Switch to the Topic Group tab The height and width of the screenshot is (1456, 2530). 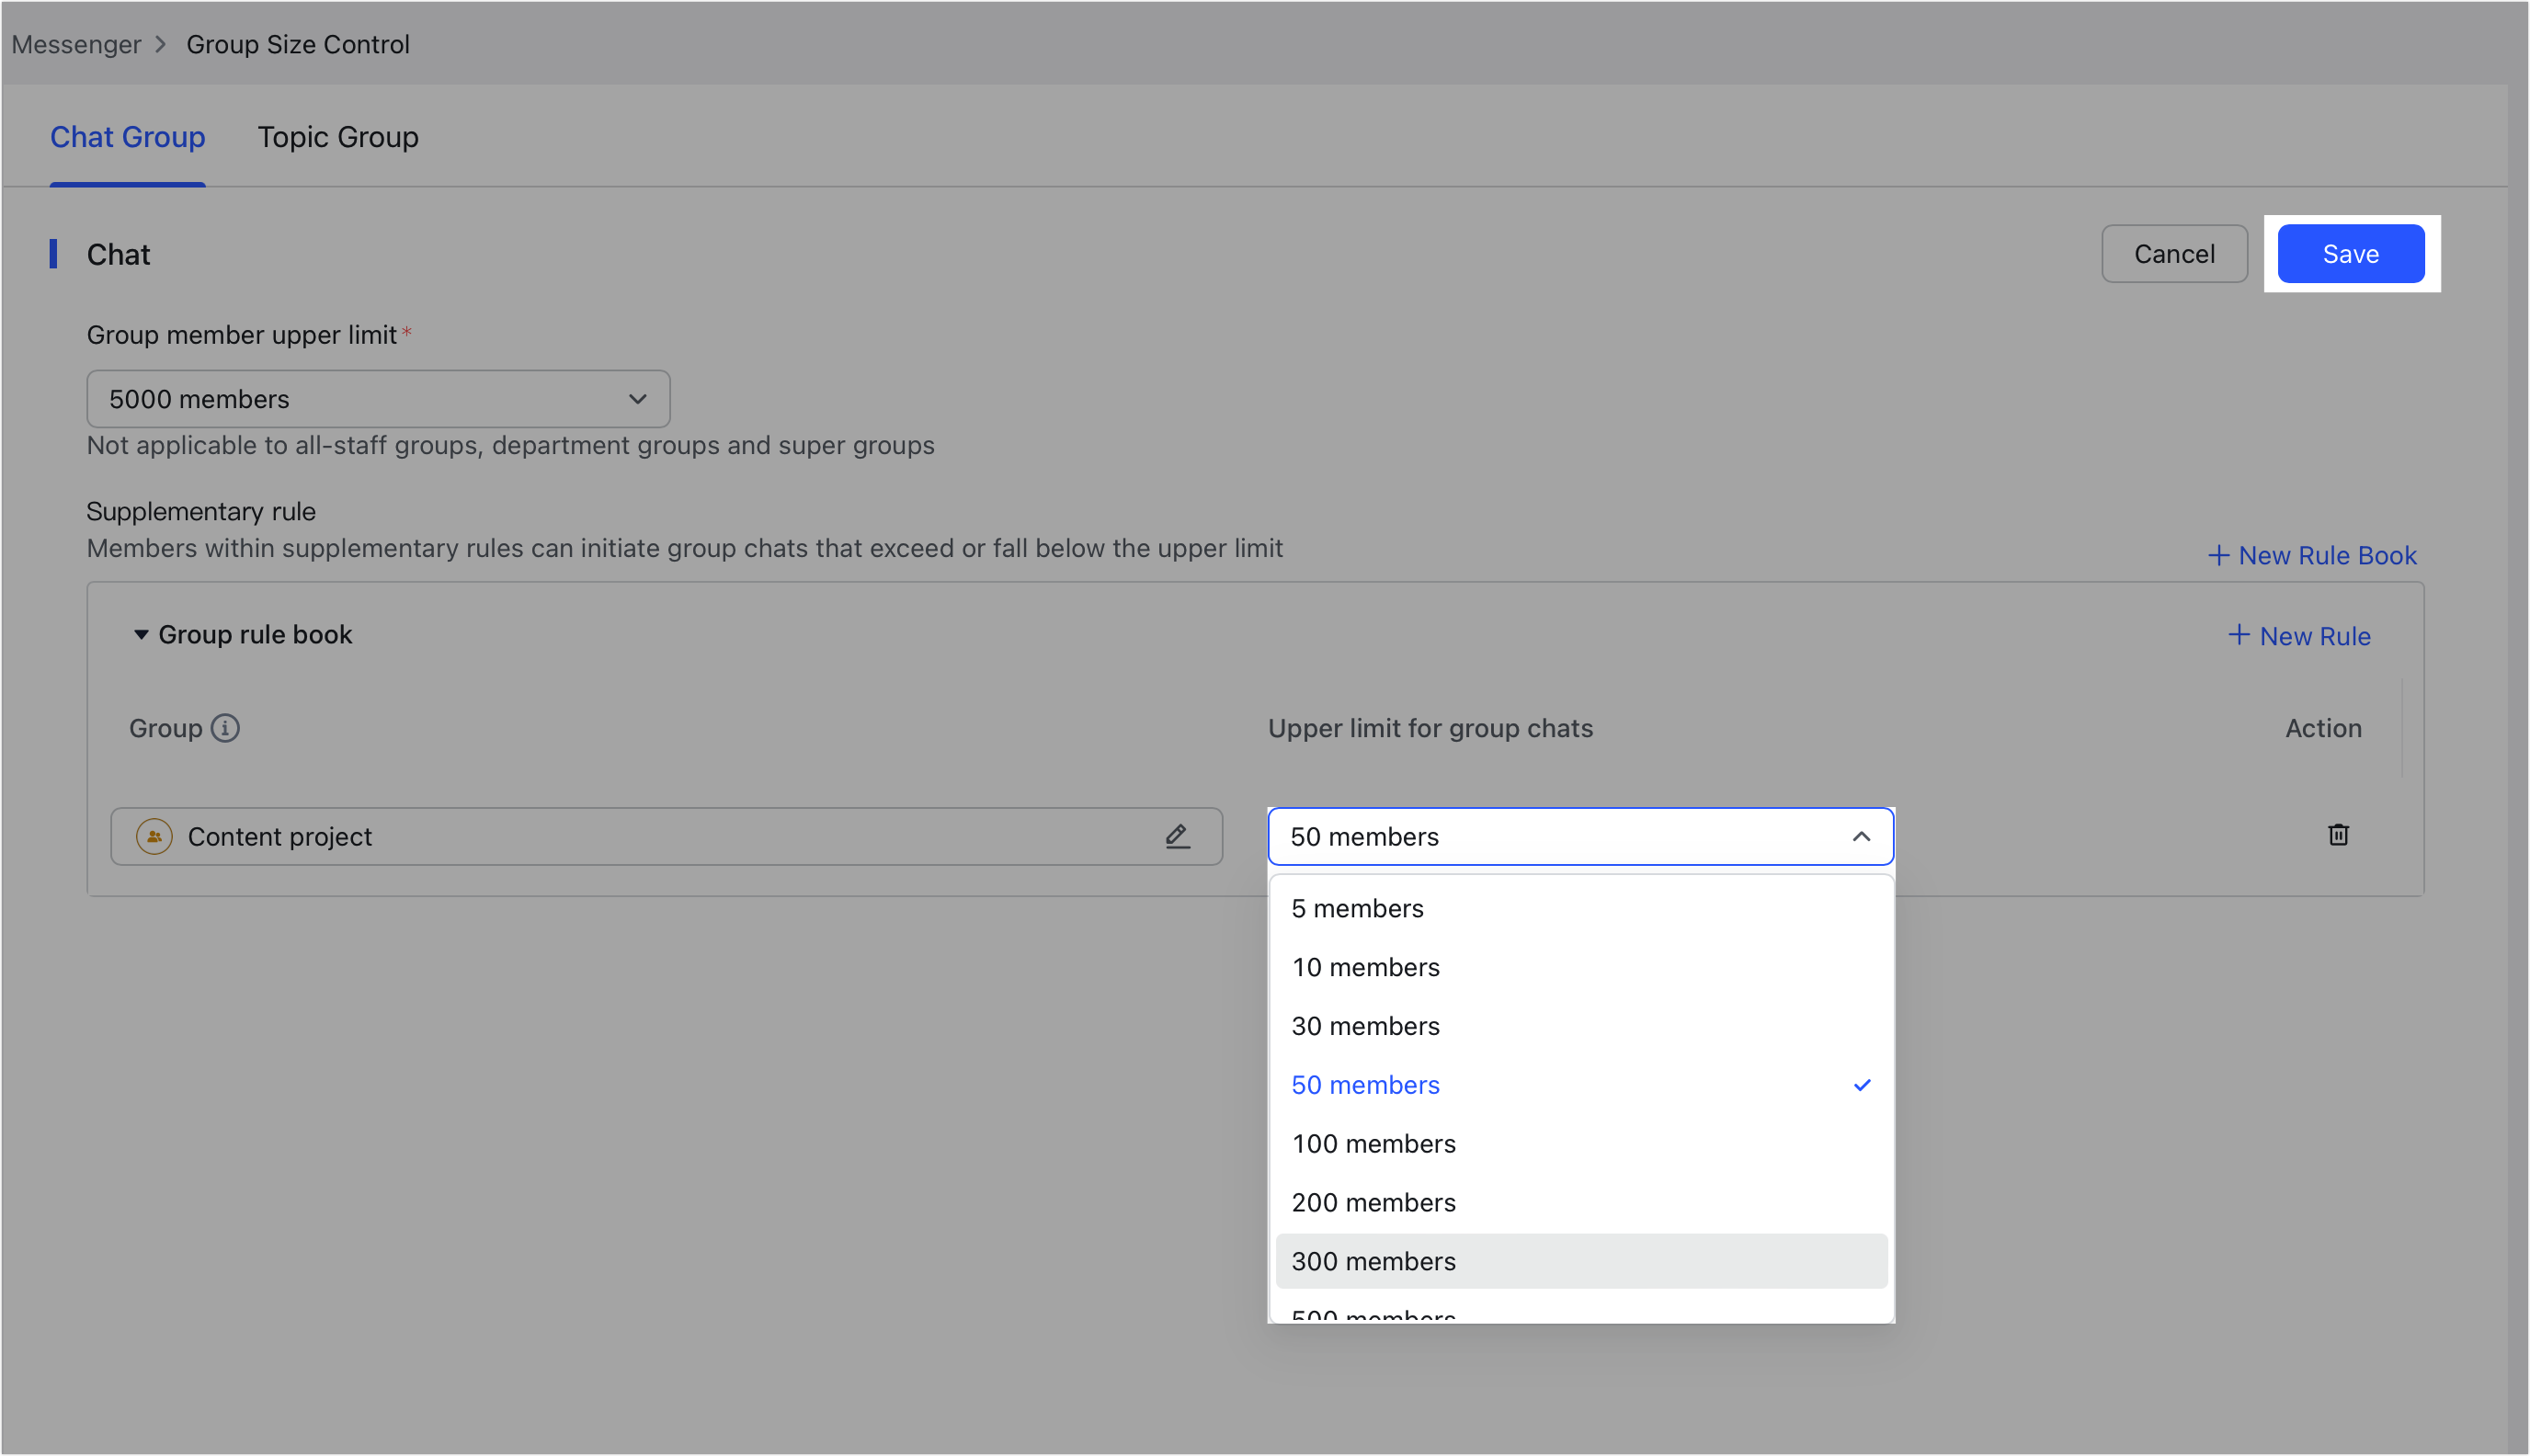tap(338, 137)
